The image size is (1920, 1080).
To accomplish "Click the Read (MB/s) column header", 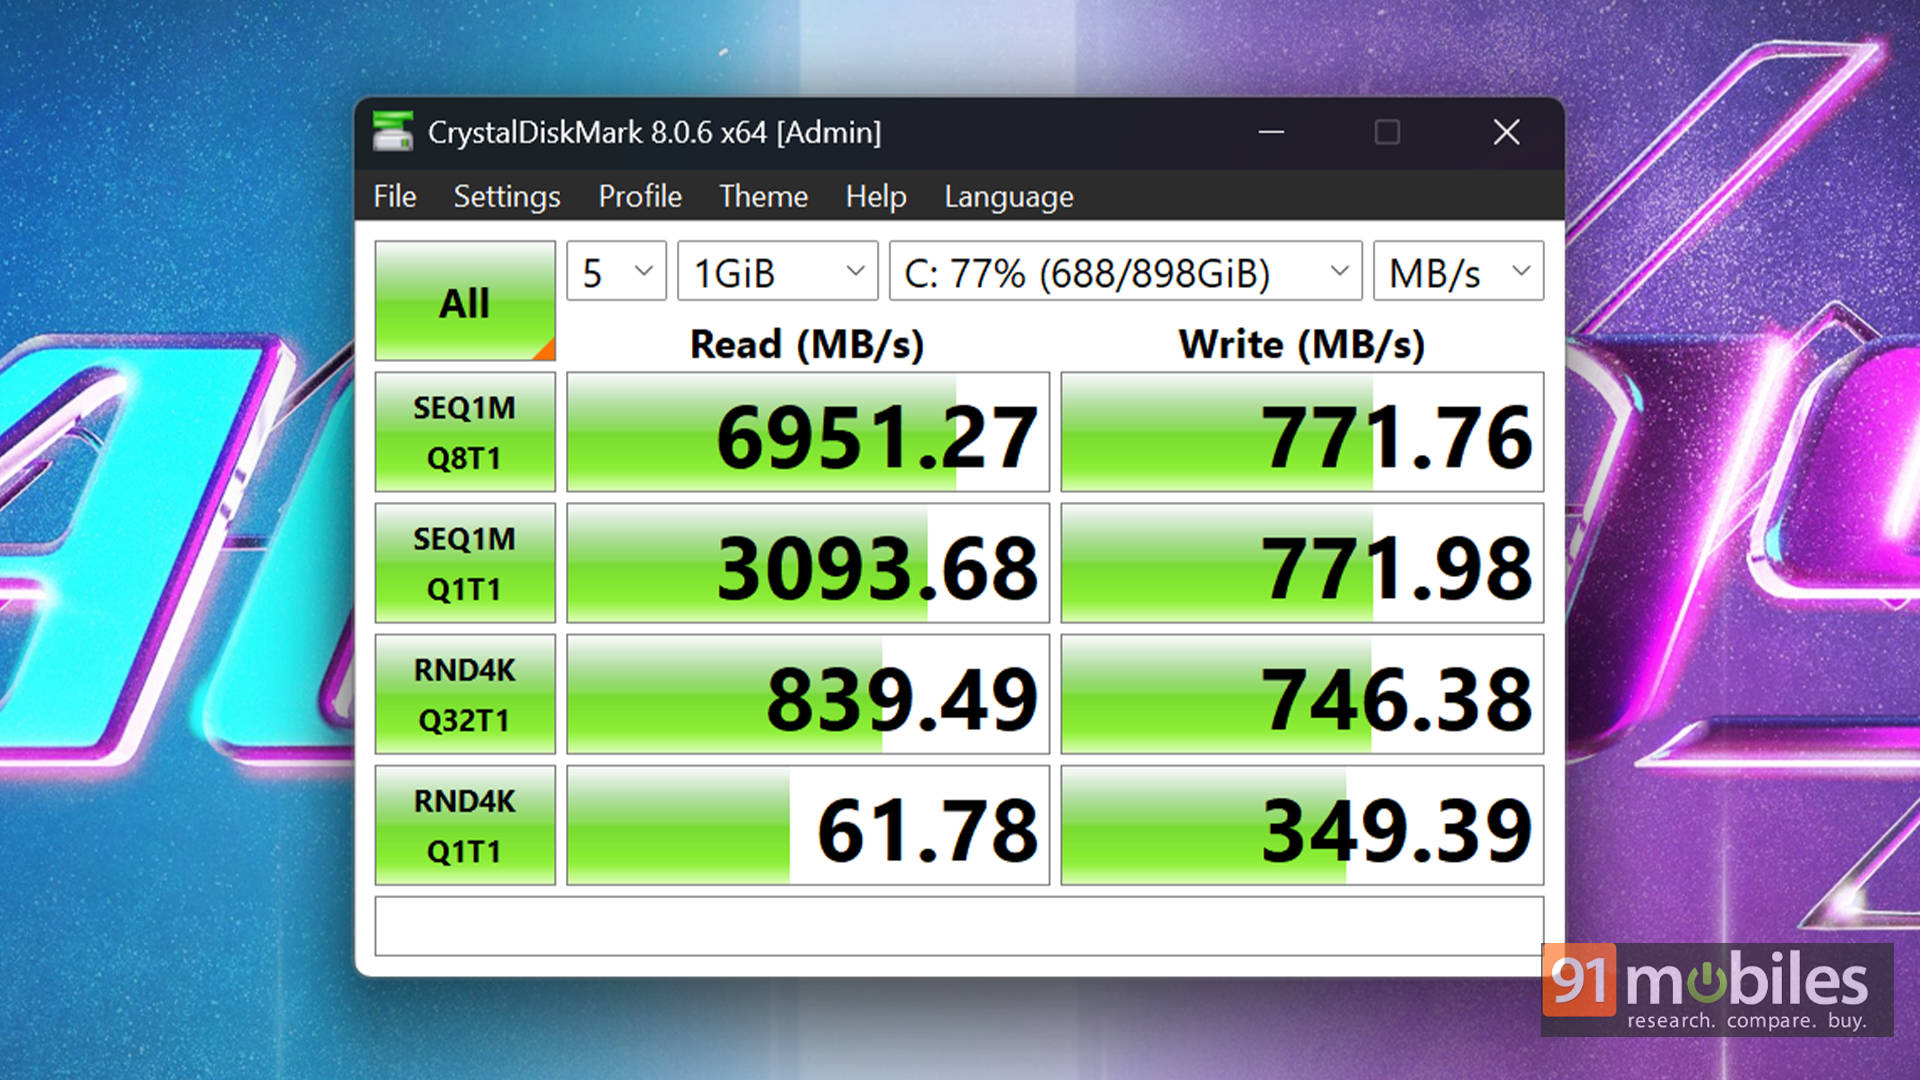I will tap(807, 344).
